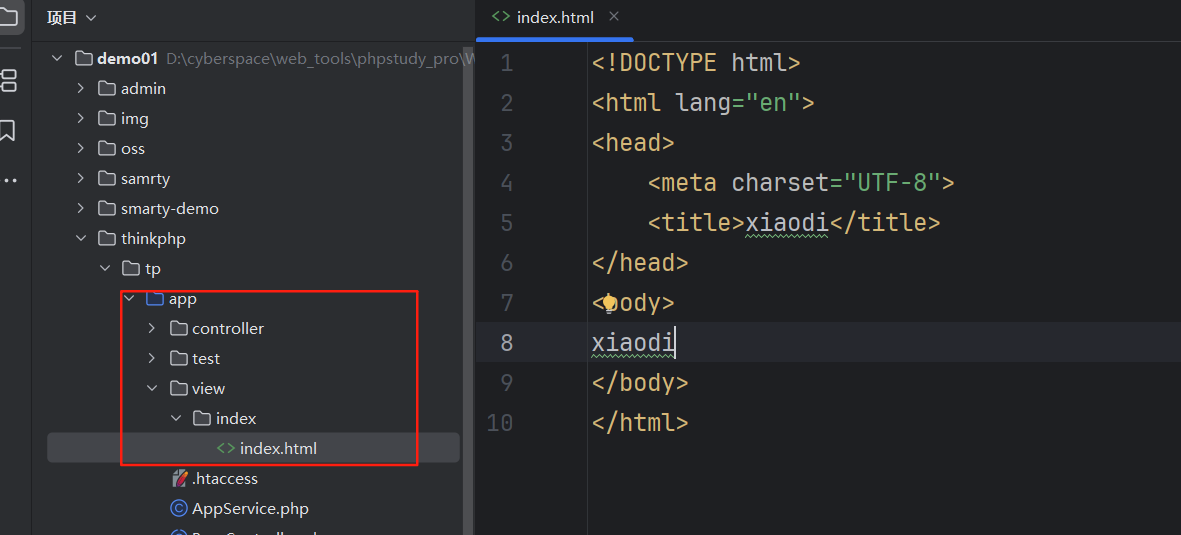Select the test folder icon
The height and width of the screenshot is (535, 1181).
179,359
